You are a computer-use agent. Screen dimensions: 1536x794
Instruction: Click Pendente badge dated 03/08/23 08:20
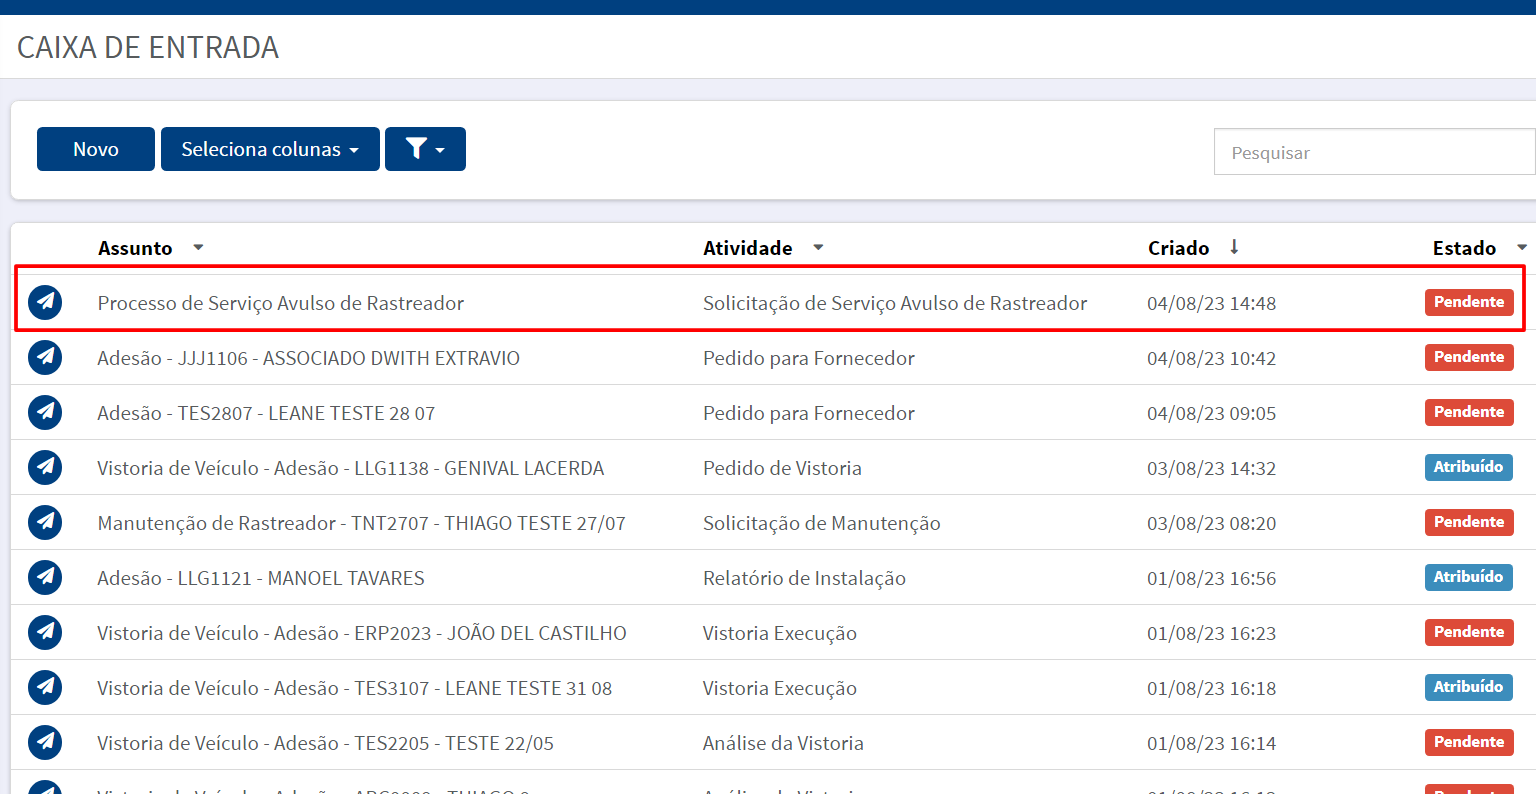point(1469,522)
